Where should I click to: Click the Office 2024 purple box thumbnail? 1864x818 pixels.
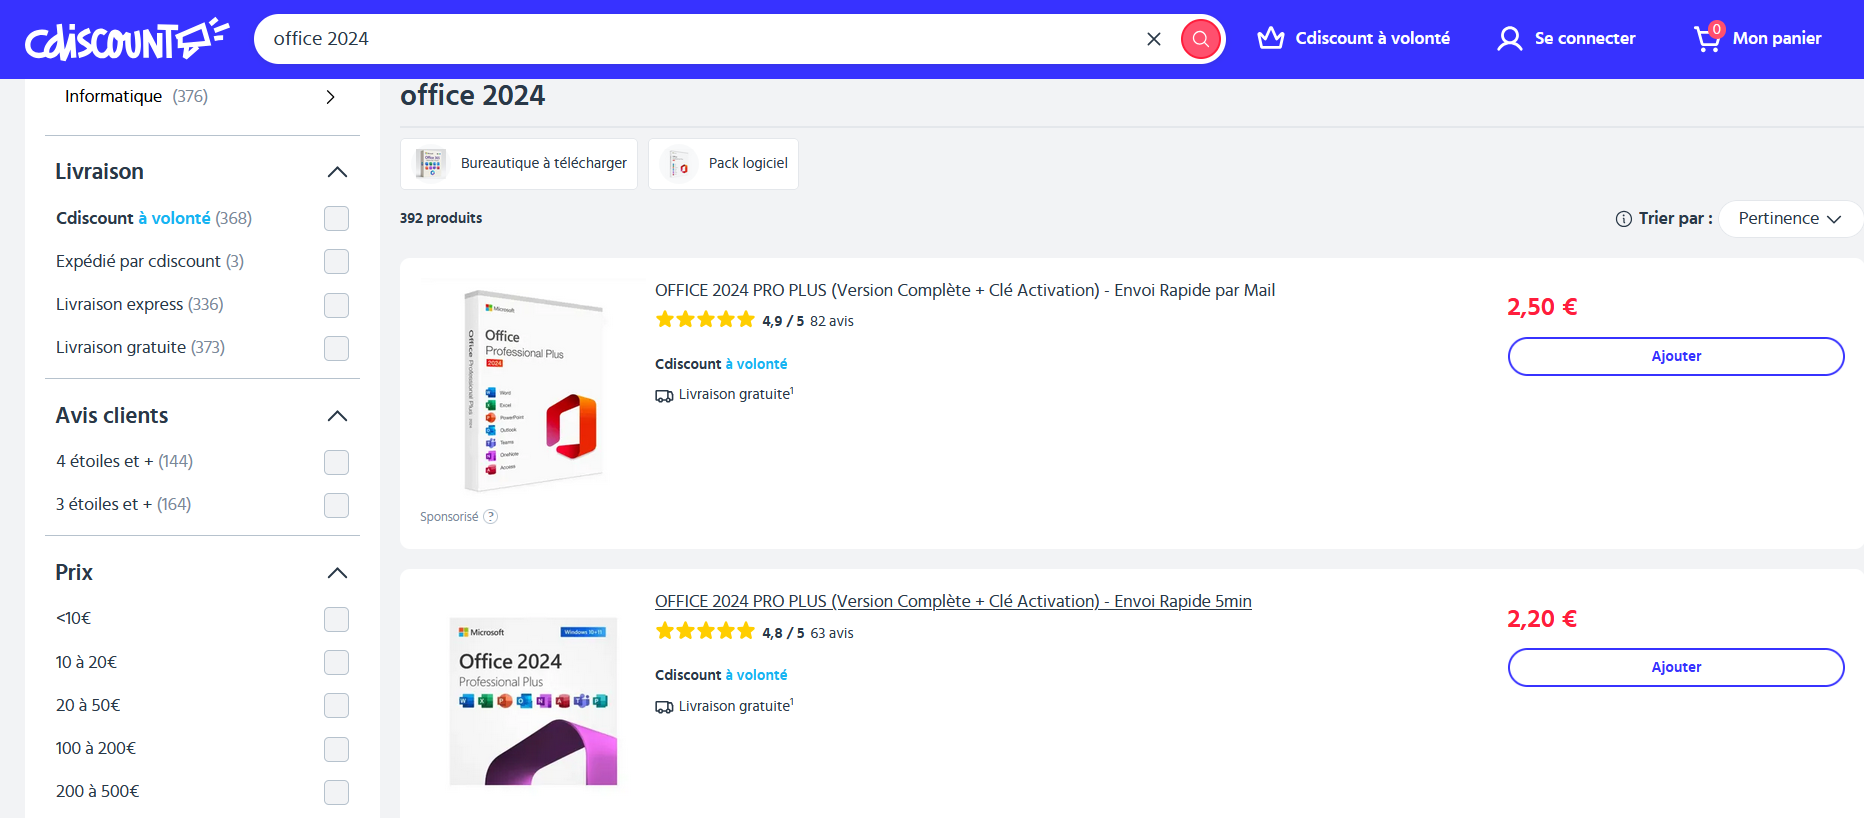coord(533,701)
